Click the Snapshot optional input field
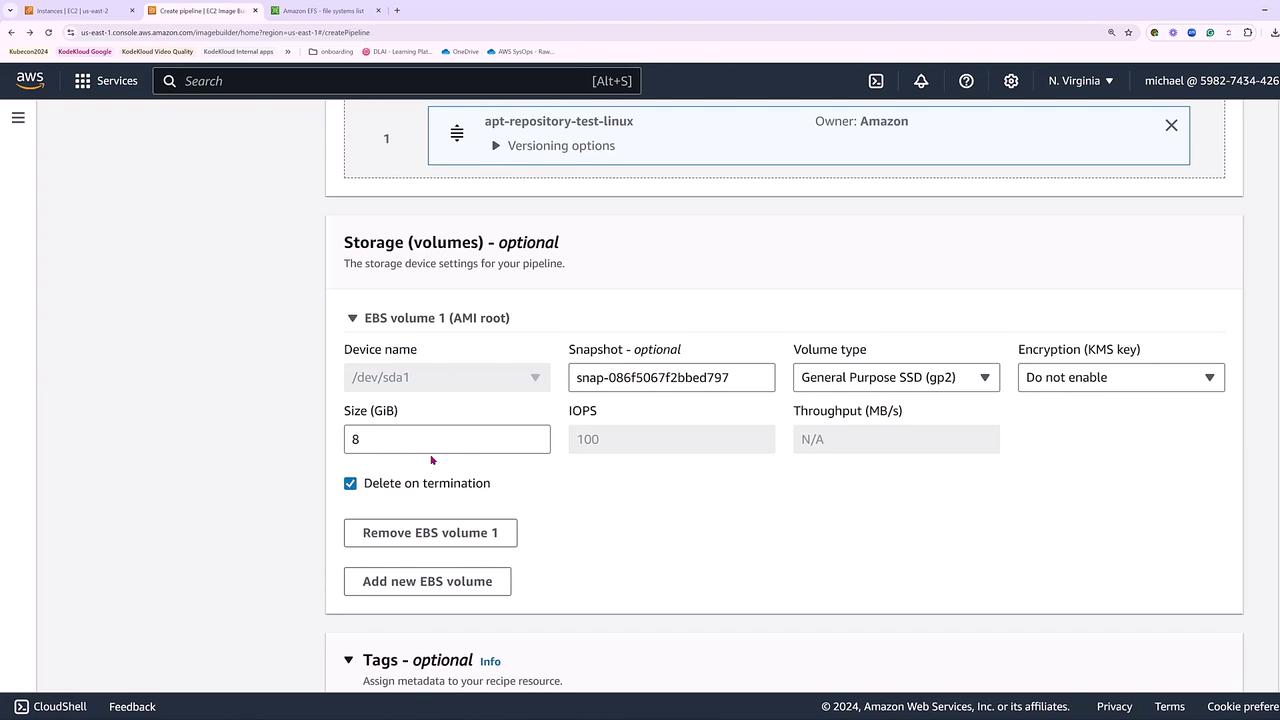This screenshot has width=1280, height=720. (672, 377)
